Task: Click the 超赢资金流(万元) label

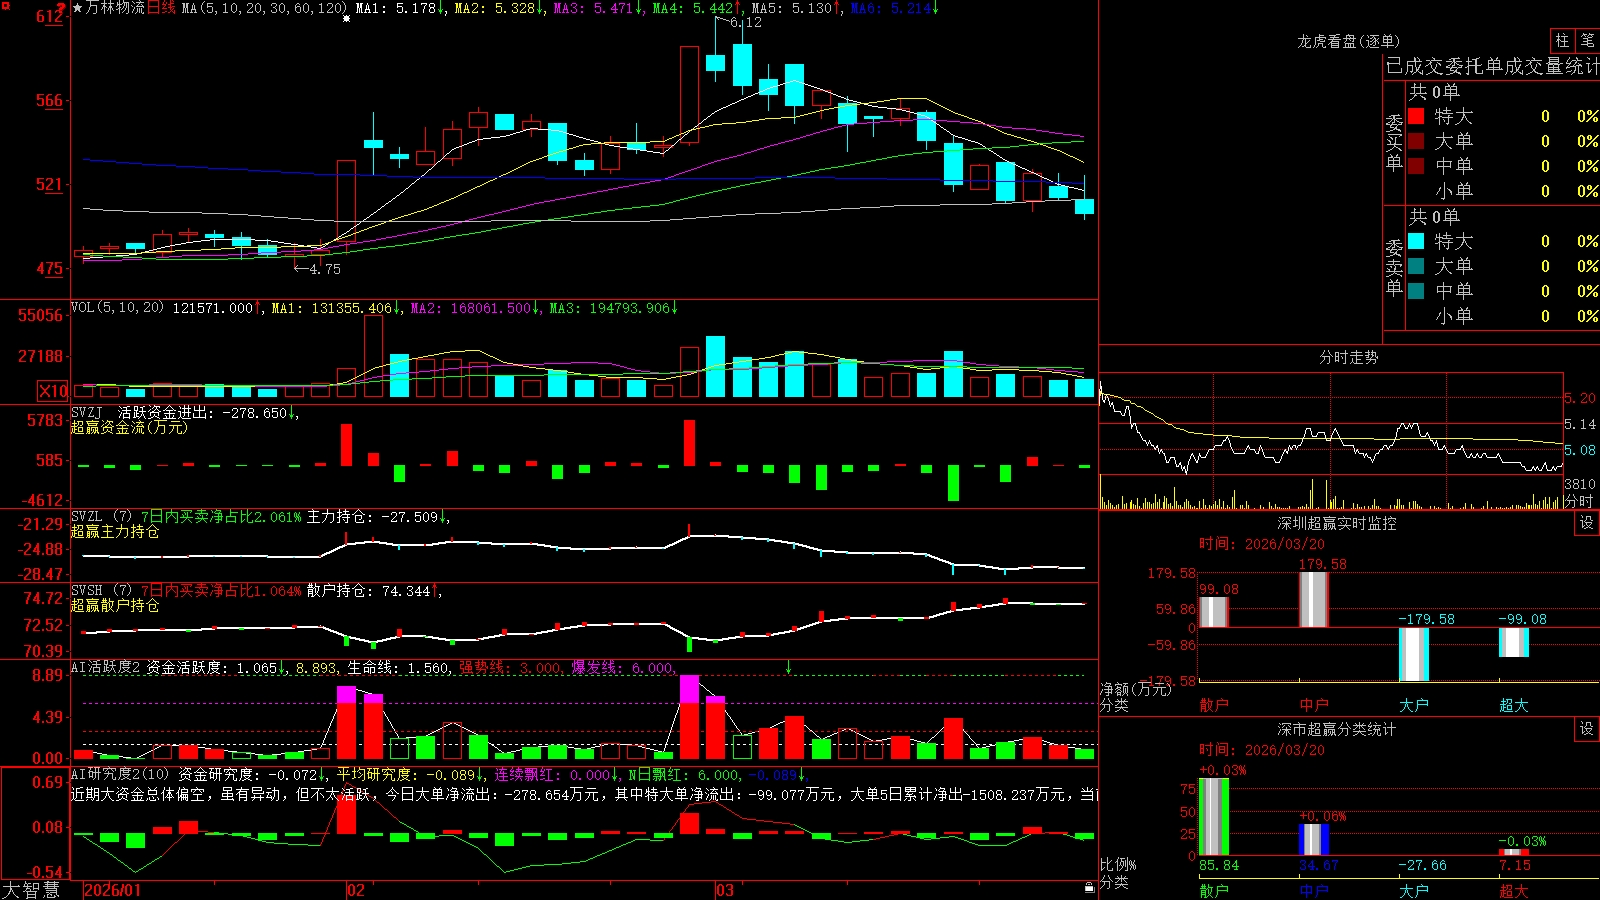Action: pyautogui.click(x=129, y=427)
